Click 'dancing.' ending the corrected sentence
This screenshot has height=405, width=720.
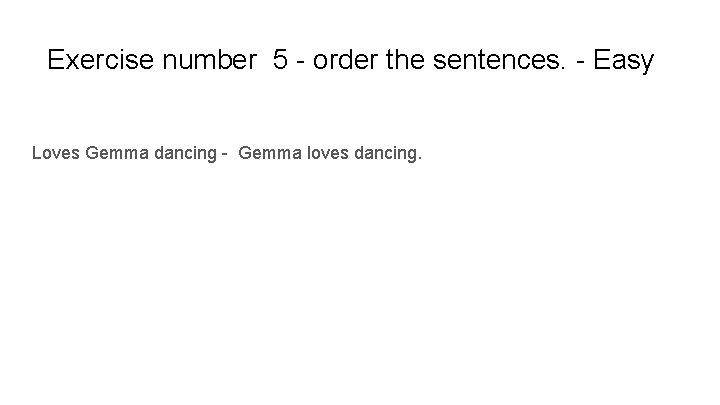[x=388, y=153]
